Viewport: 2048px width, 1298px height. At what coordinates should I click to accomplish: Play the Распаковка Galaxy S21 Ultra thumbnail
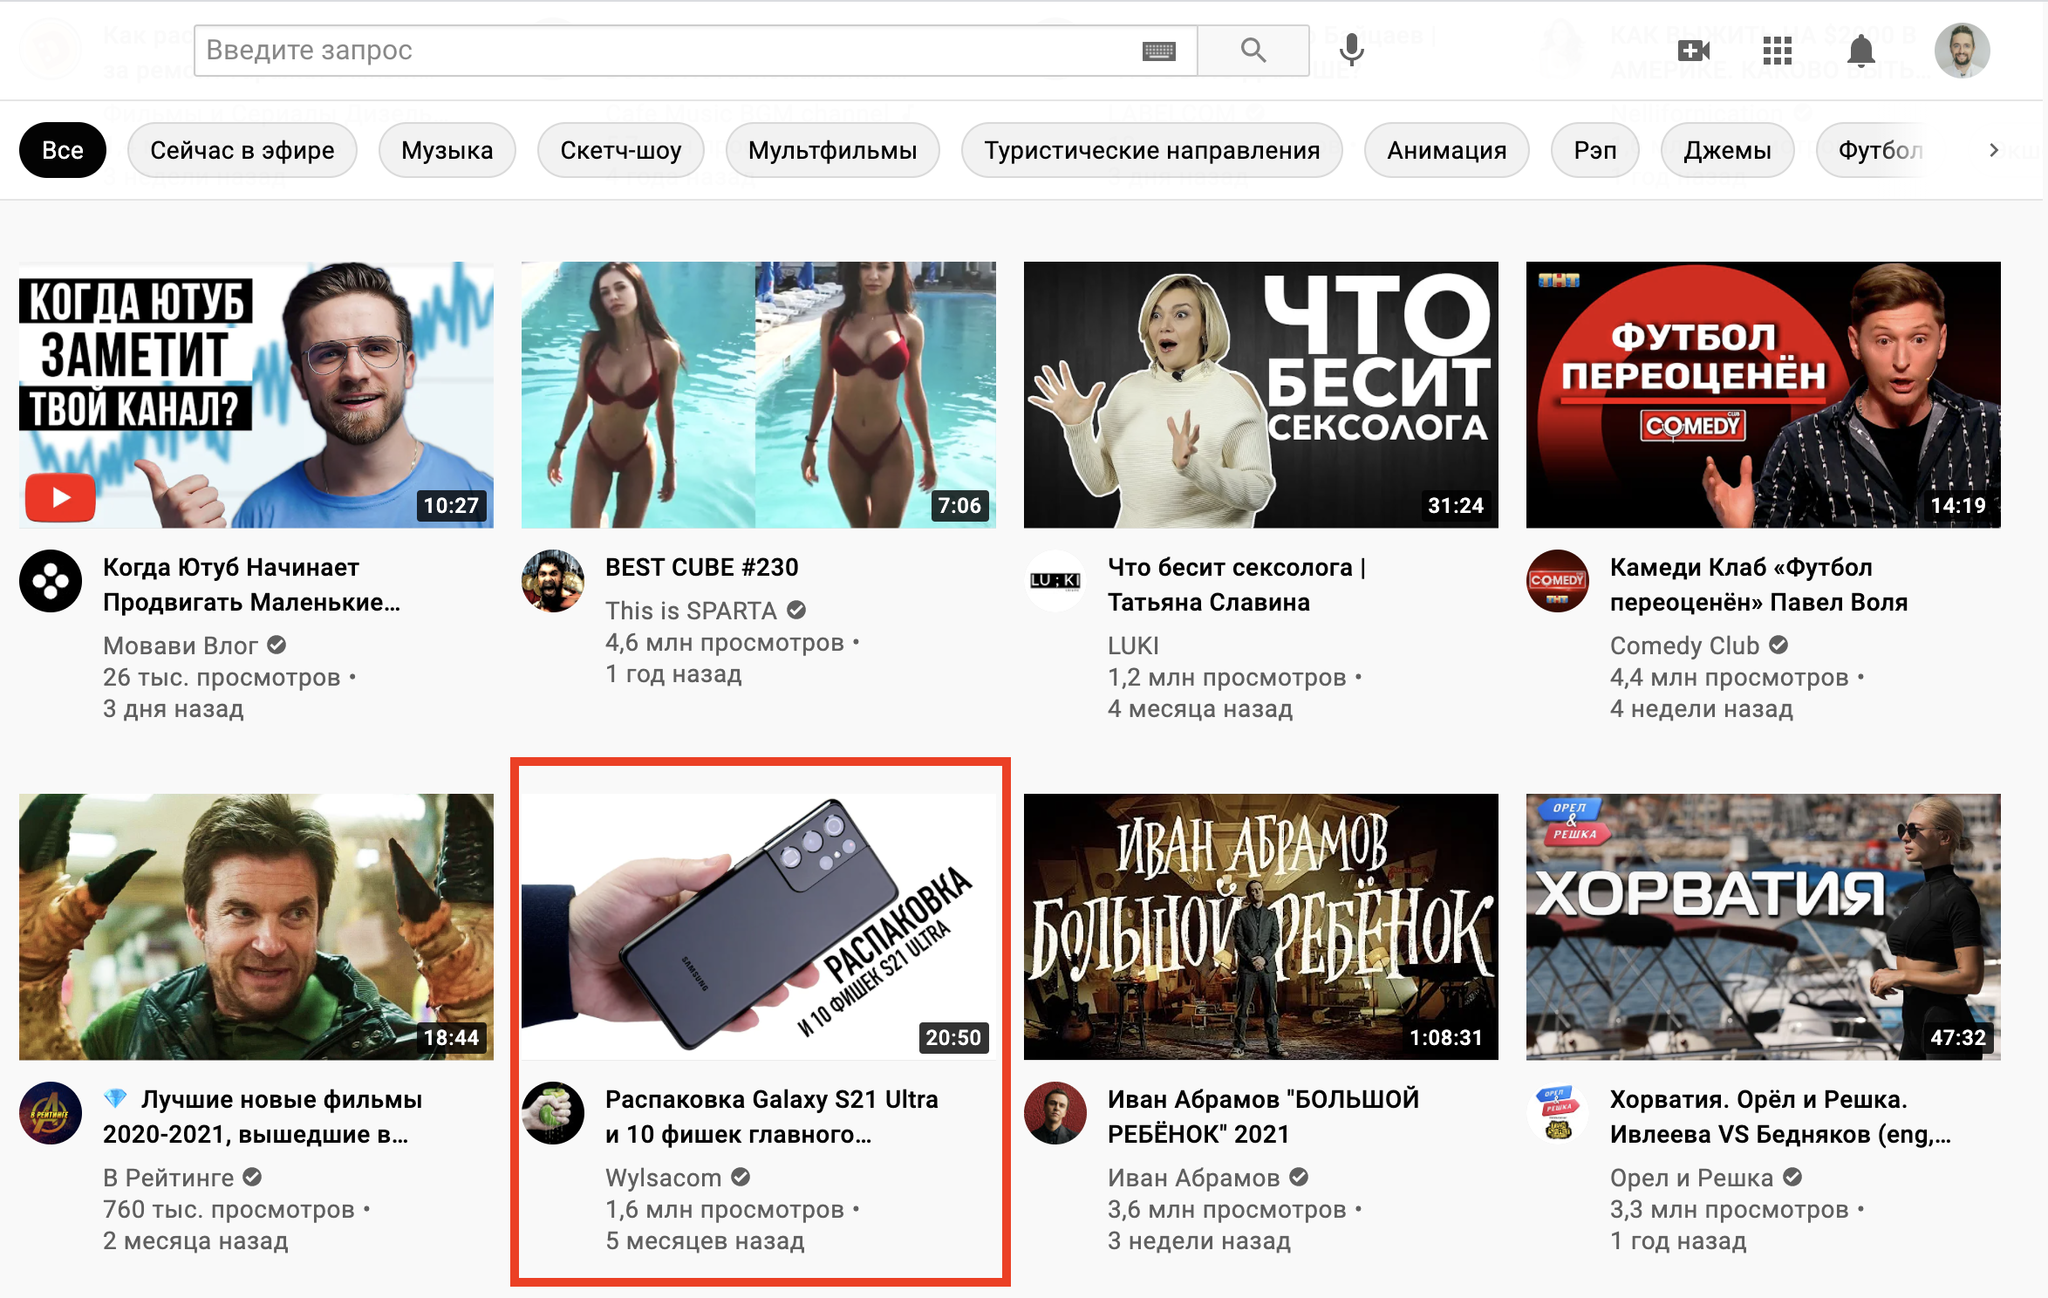point(758,927)
